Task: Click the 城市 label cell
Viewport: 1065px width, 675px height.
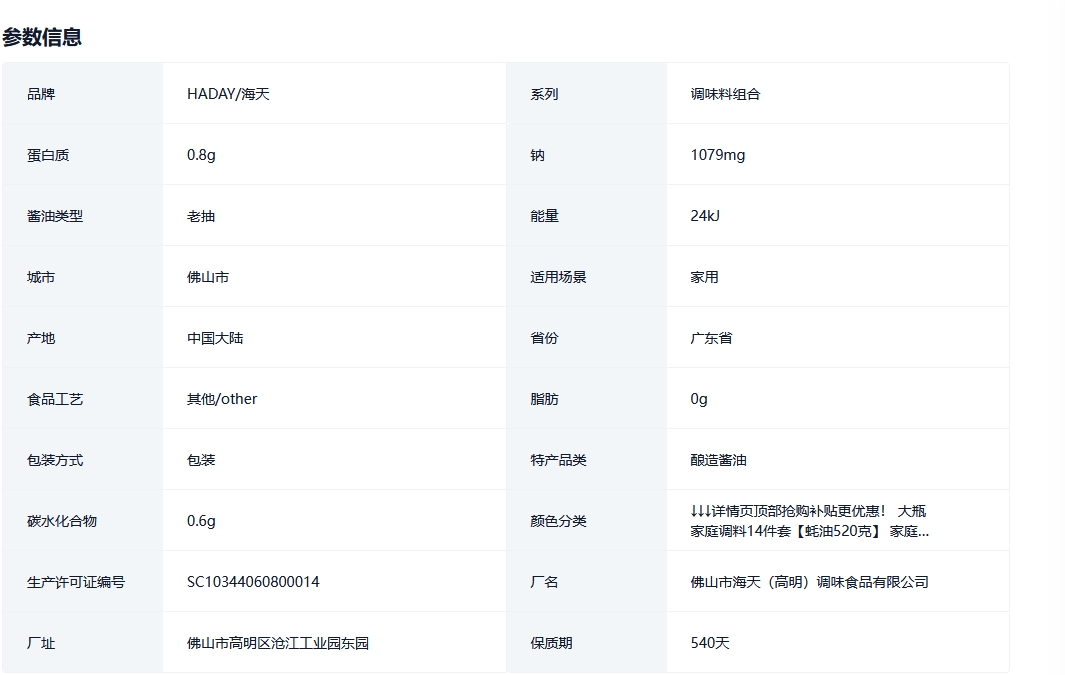Action: 82,277
